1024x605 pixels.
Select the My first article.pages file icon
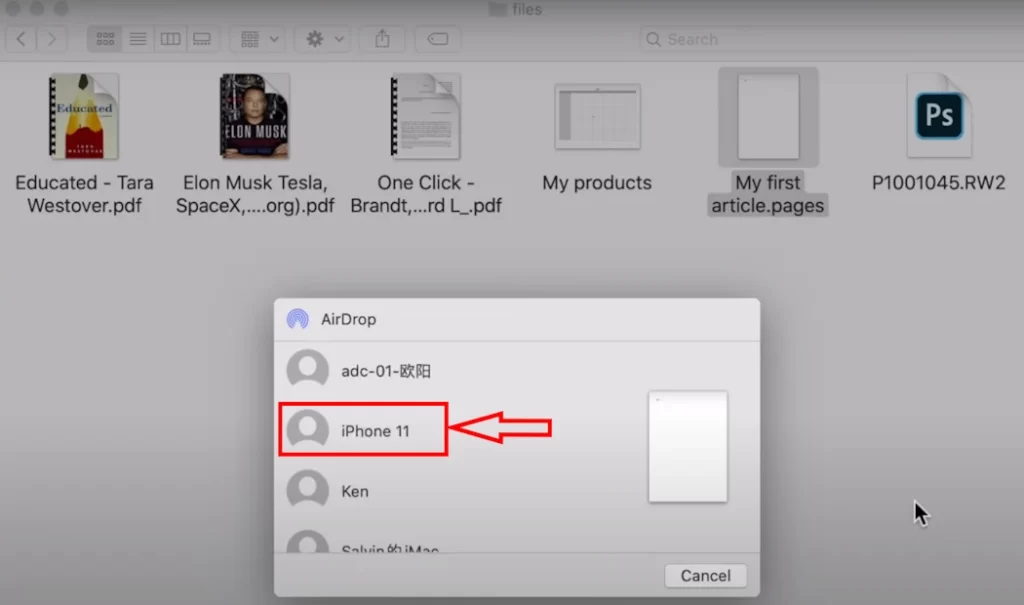768,116
